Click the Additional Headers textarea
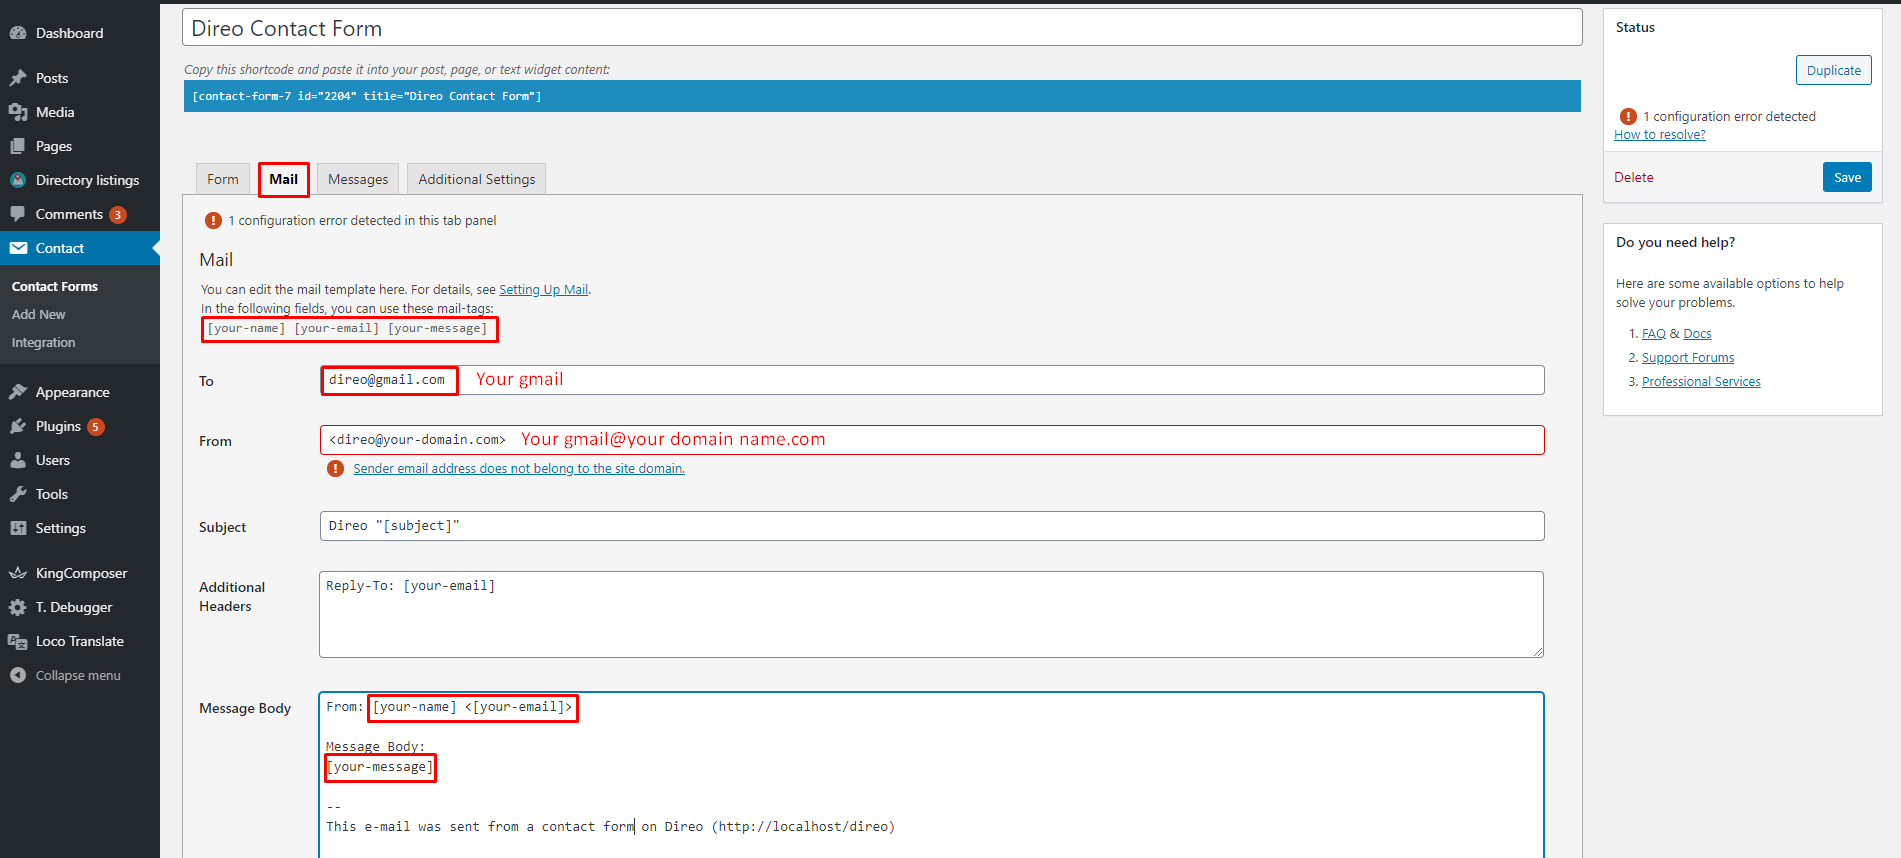This screenshot has height=858, width=1901. (931, 614)
